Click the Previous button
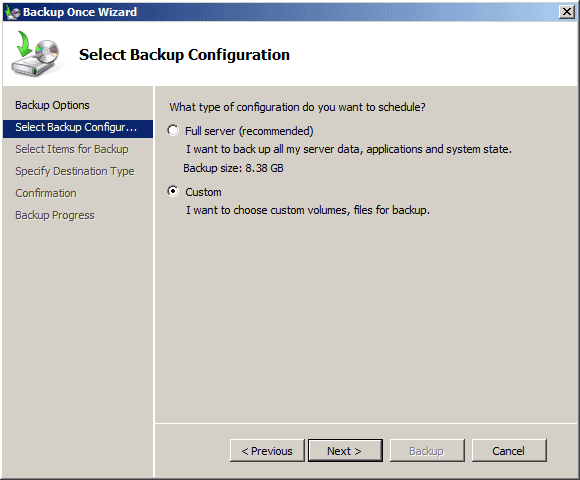This screenshot has width=580, height=480. coord(267,451)
